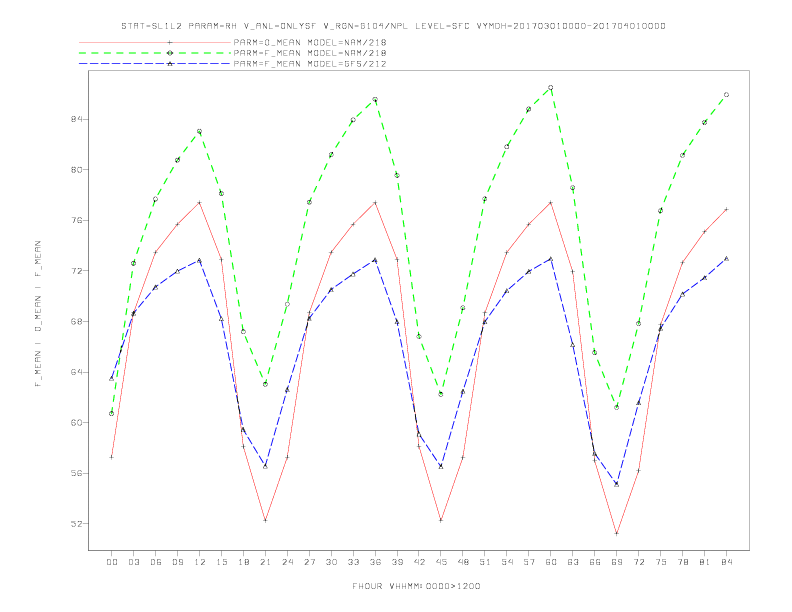
Task: Click x-axis forecast hour label 69
Action: coord(617,562)
